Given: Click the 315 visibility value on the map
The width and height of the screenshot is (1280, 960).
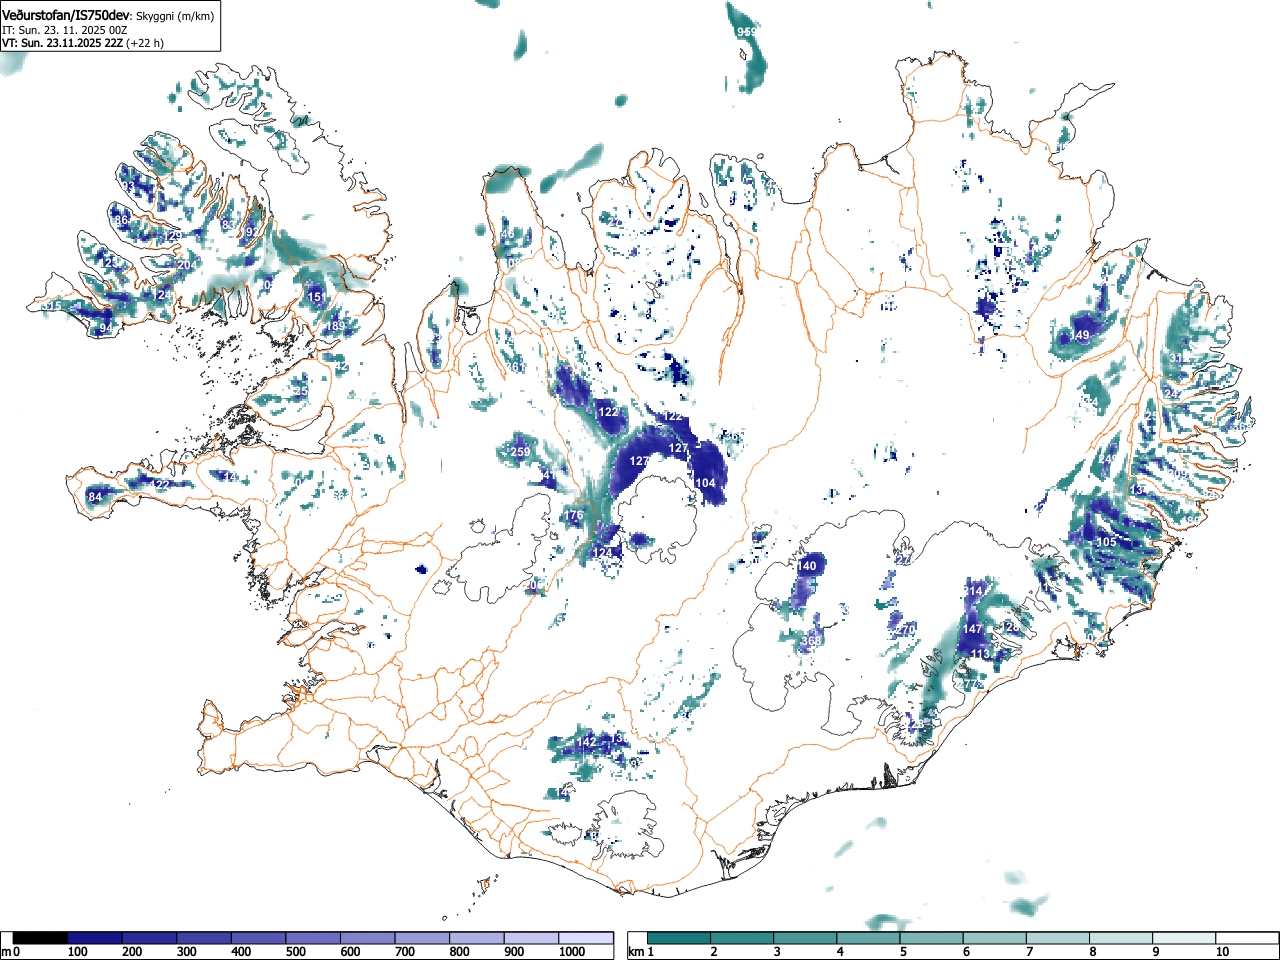Looking at the screenshot, I should (x=51, y=306).
